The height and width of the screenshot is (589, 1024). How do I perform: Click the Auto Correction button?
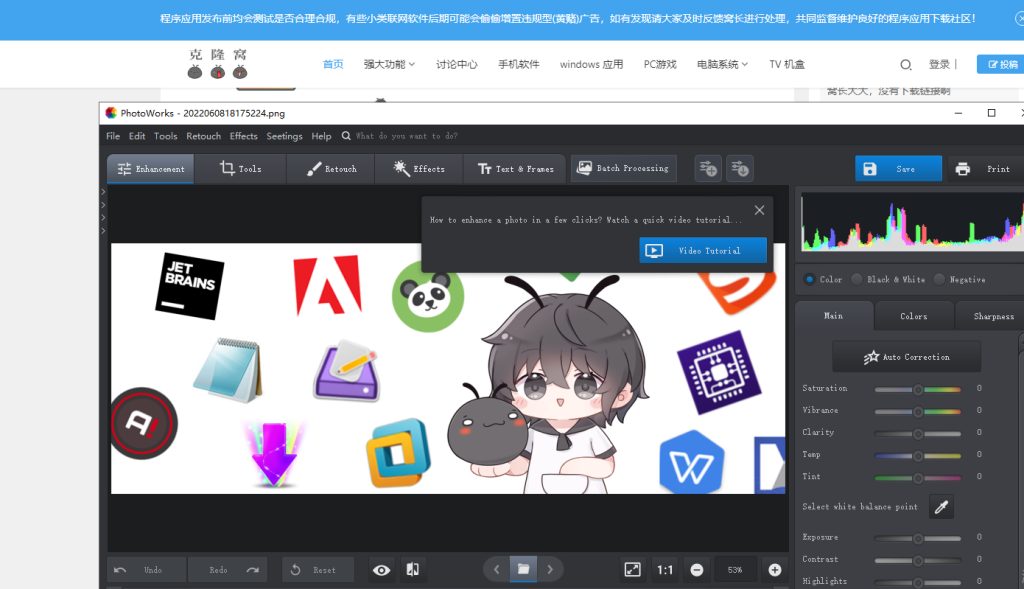click(906, 357)
